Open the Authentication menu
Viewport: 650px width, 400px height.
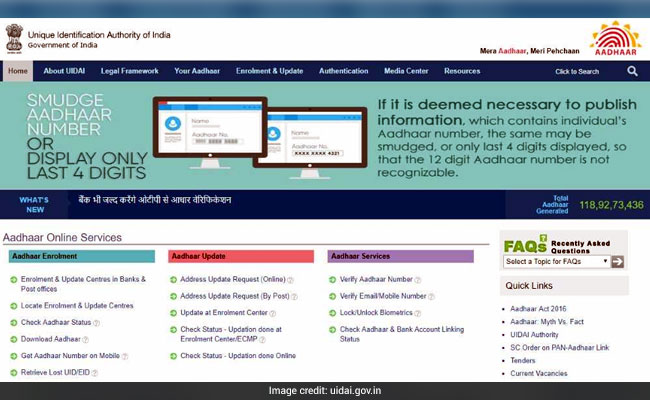coord(344,71)
